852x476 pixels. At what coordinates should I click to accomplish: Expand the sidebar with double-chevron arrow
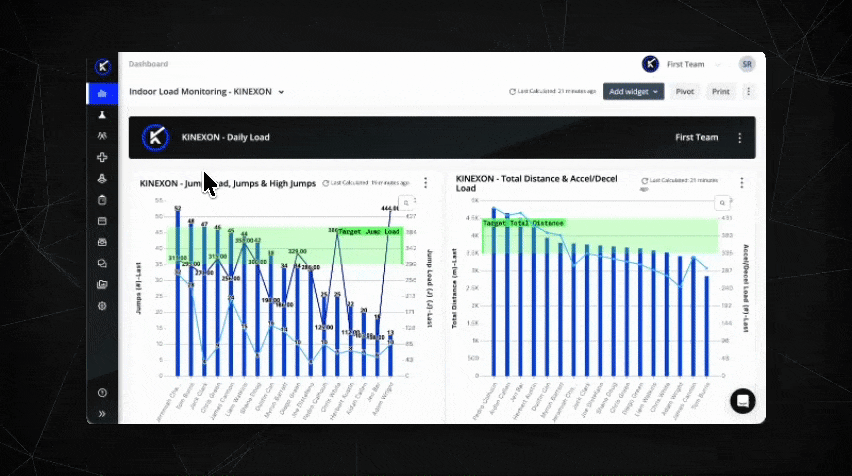pyautogui.click(x=102, y=413)
